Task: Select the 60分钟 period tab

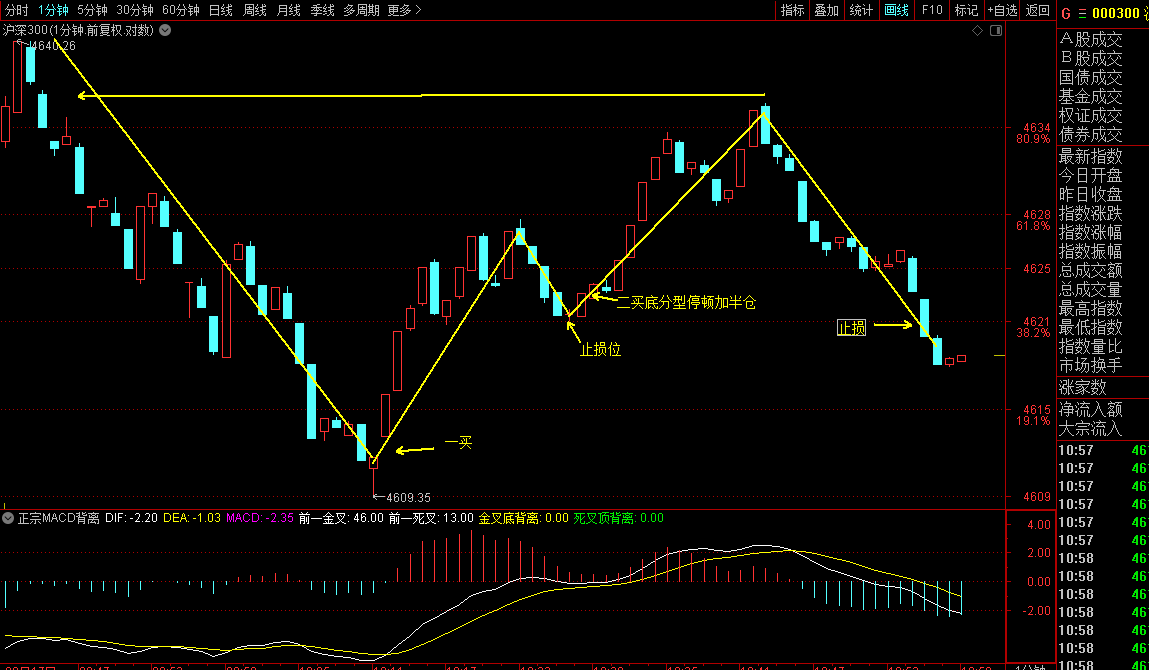Action: pos(181,10)
